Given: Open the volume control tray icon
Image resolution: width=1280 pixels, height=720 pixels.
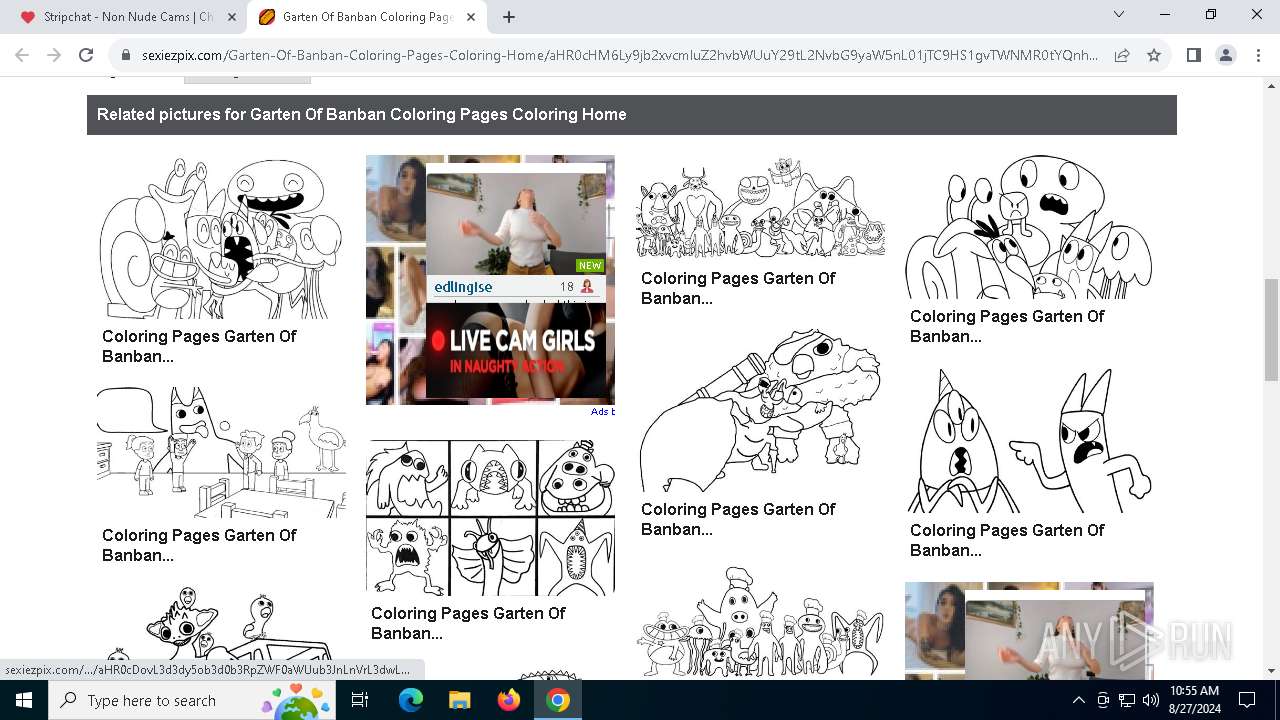Looking at the screenshot, I should click(x=1151, y=700).
